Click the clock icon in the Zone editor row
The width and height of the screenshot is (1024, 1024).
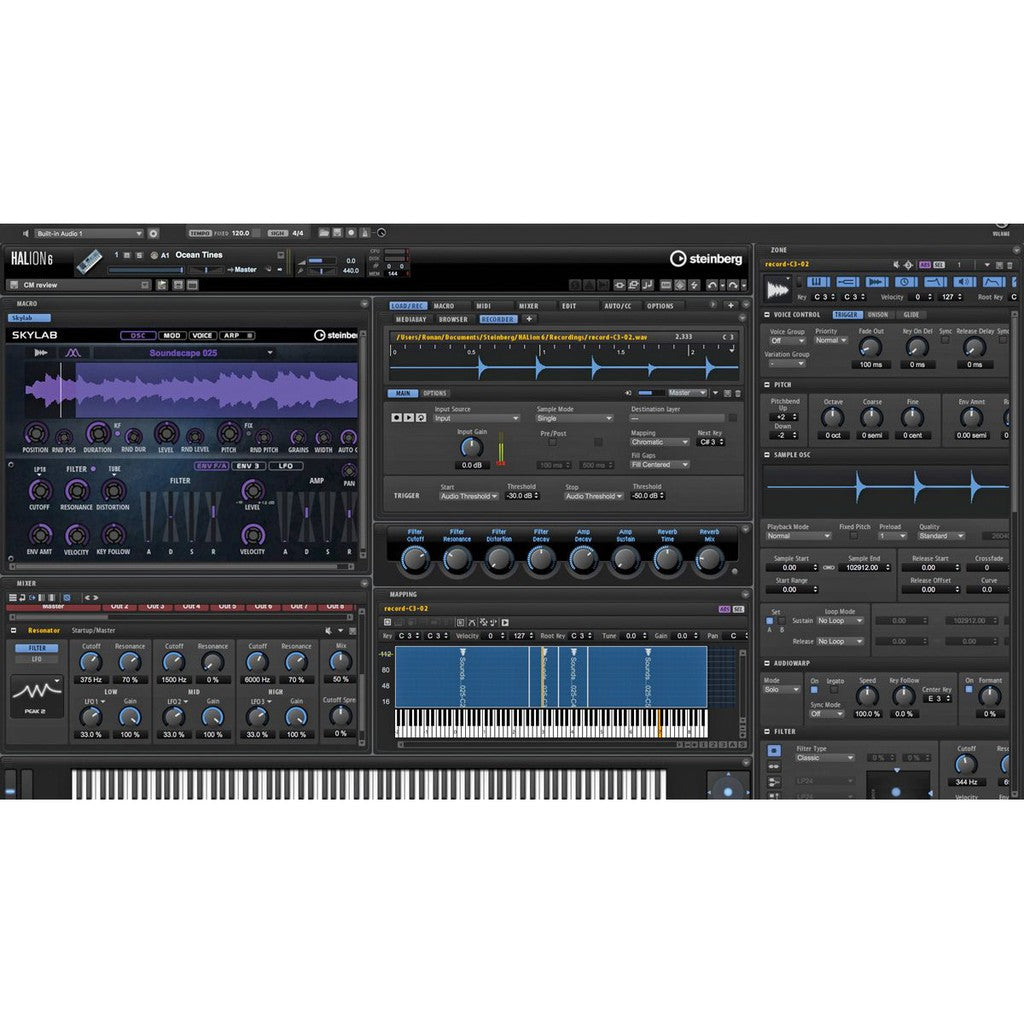(903, 282)
